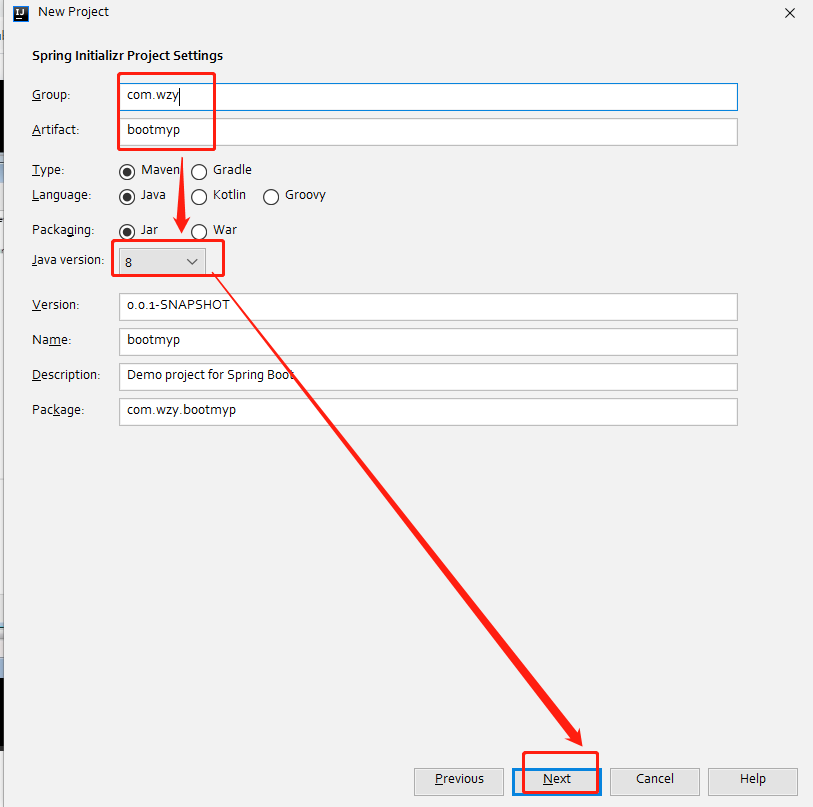The width and height of the screenshot is (813, 807).
Task: Click the Description input field
Action: (428, 377)
